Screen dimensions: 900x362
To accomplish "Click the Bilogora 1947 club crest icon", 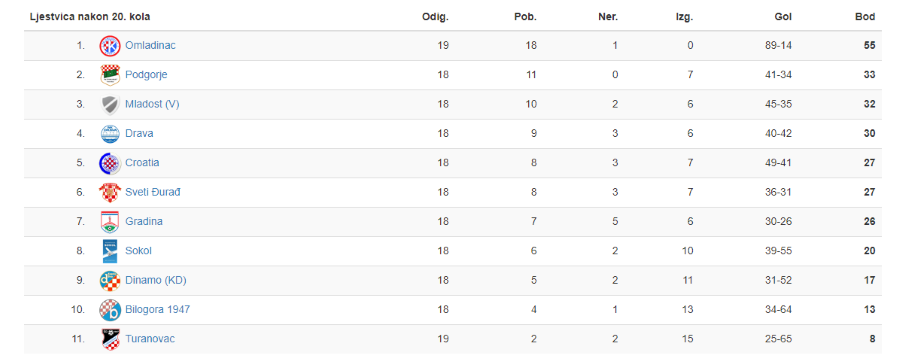I will click(110, 310).
